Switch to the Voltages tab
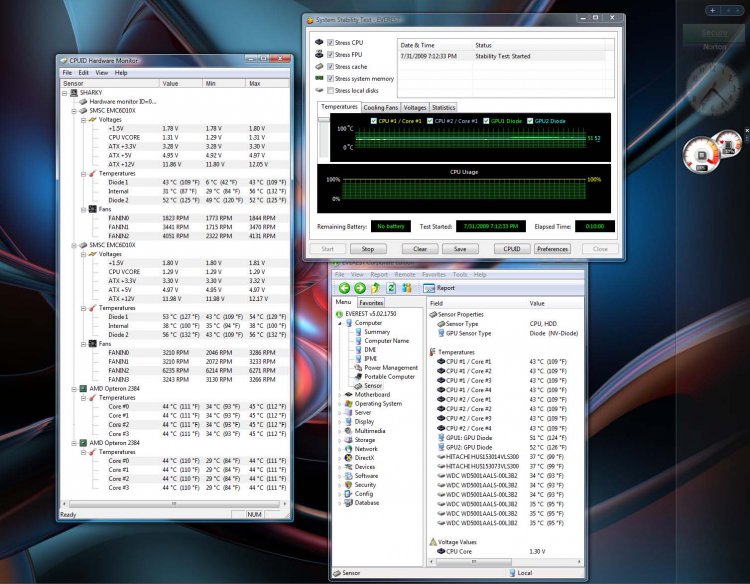The image size is (750, 584). 415,108
